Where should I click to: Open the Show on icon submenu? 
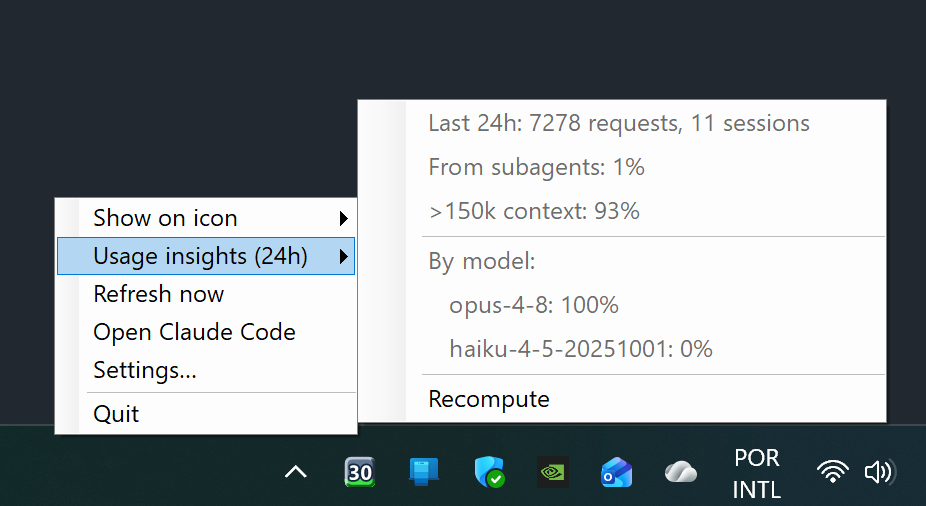(x=206, y=218)
